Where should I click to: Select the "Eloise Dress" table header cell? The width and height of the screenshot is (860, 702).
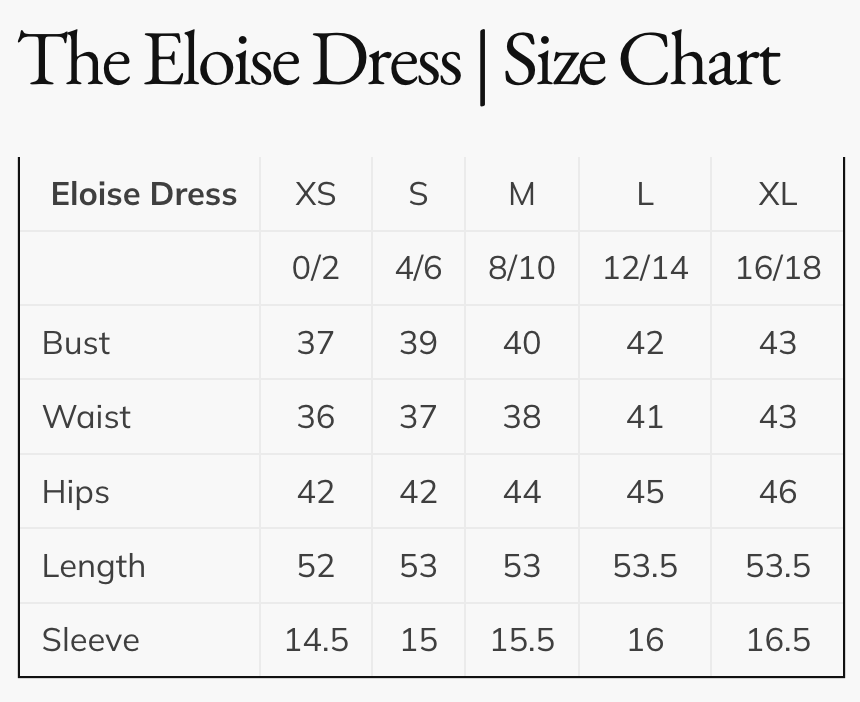(x=144, y=194)
